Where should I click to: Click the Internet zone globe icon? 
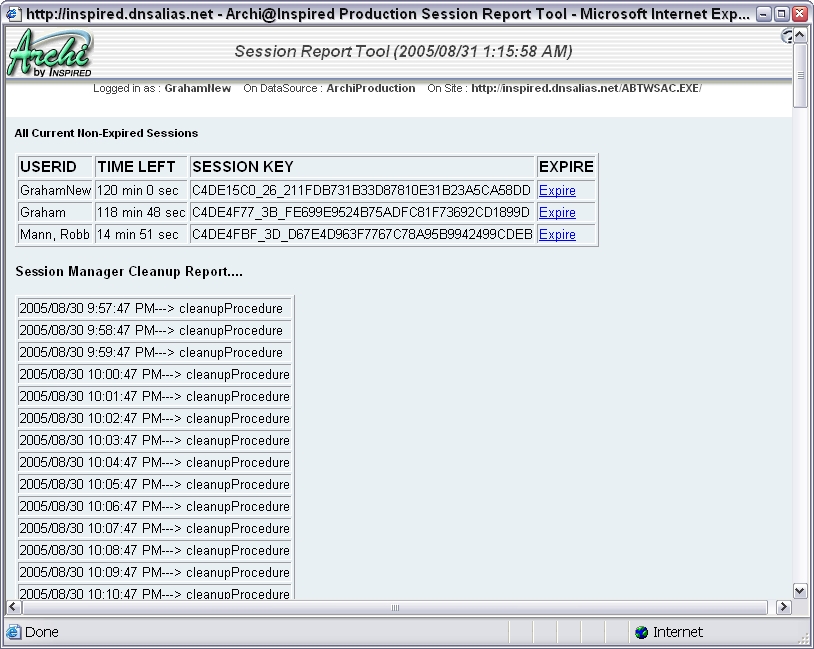pyautogui.click(x=641, y=632)
